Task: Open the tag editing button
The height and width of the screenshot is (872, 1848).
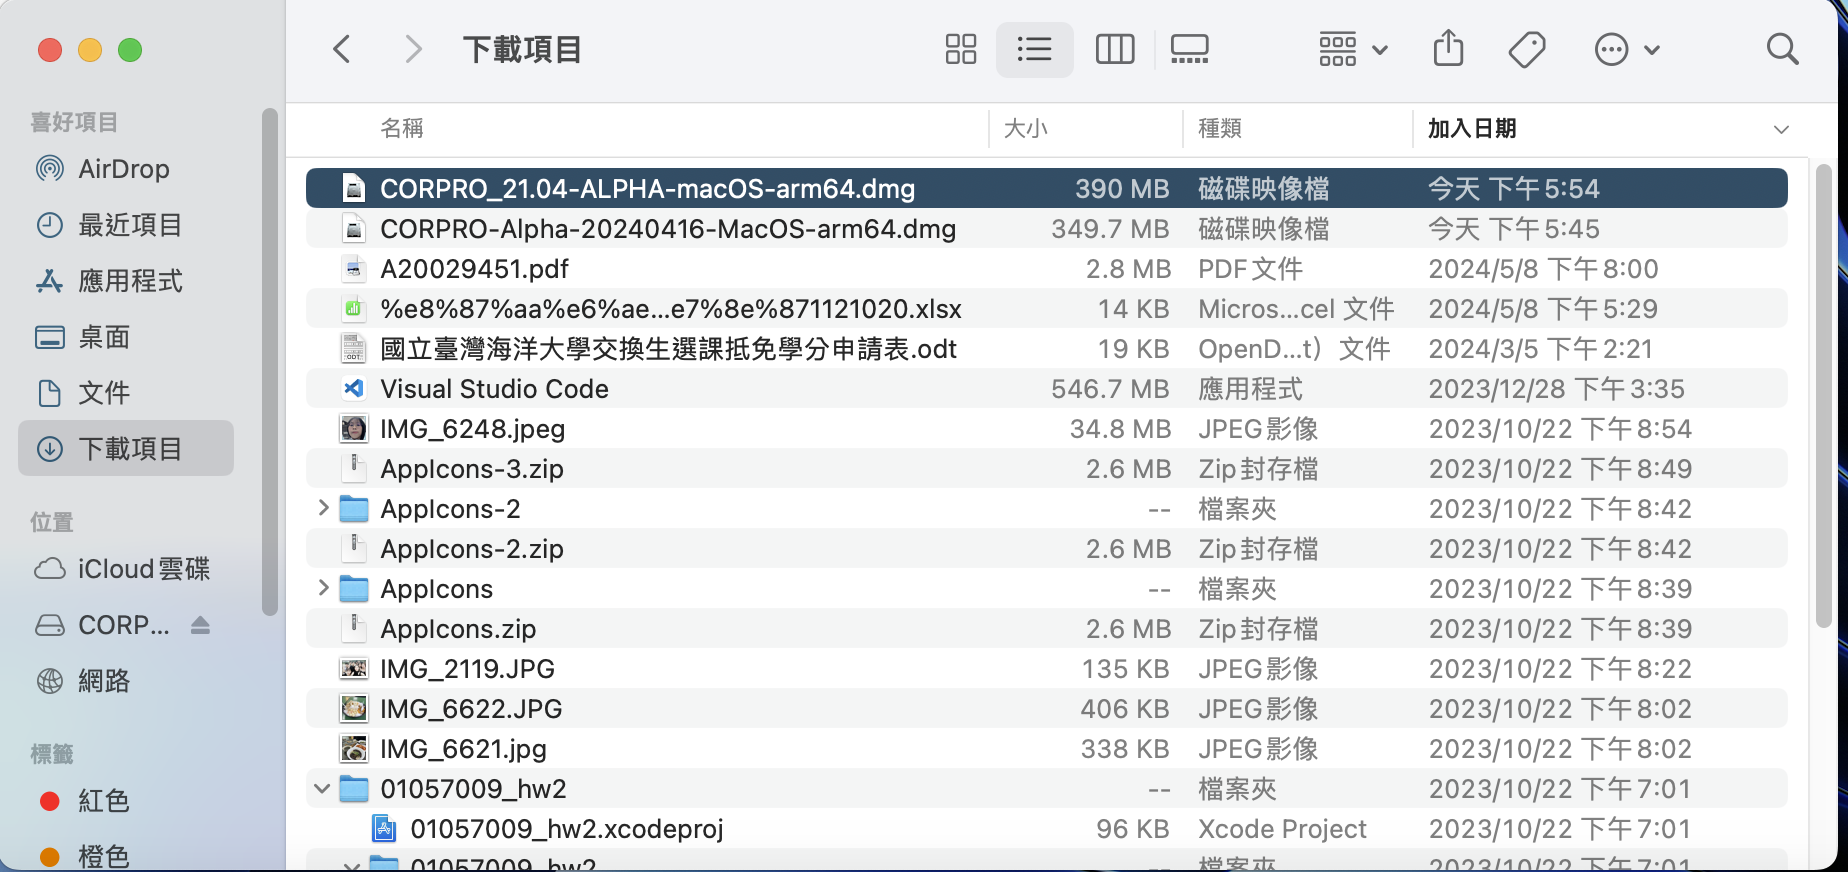Action: coord(1526,49)
